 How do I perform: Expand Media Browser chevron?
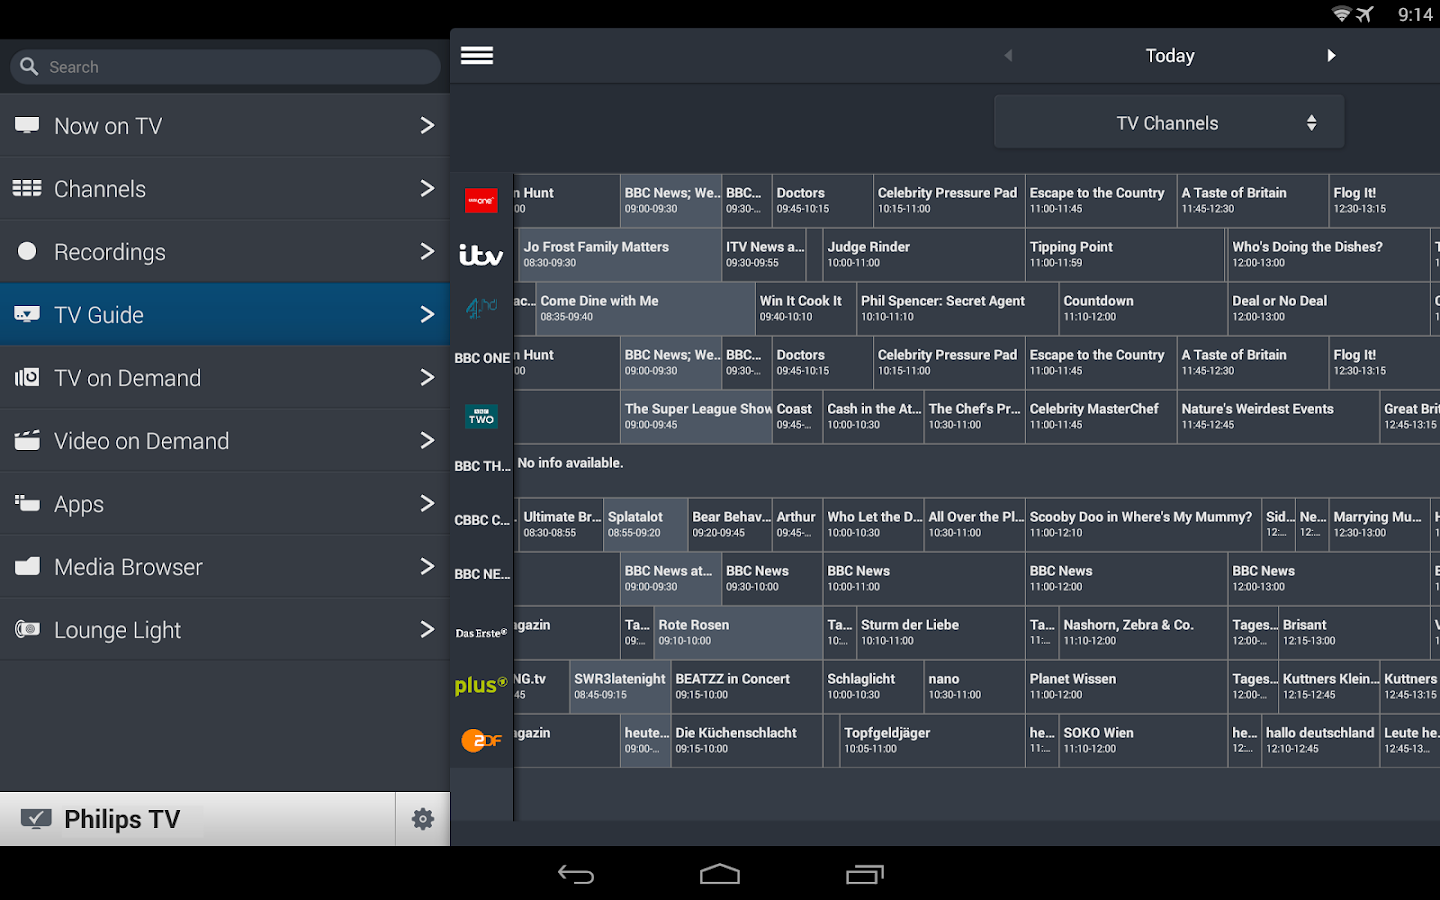tap(427, 566)
